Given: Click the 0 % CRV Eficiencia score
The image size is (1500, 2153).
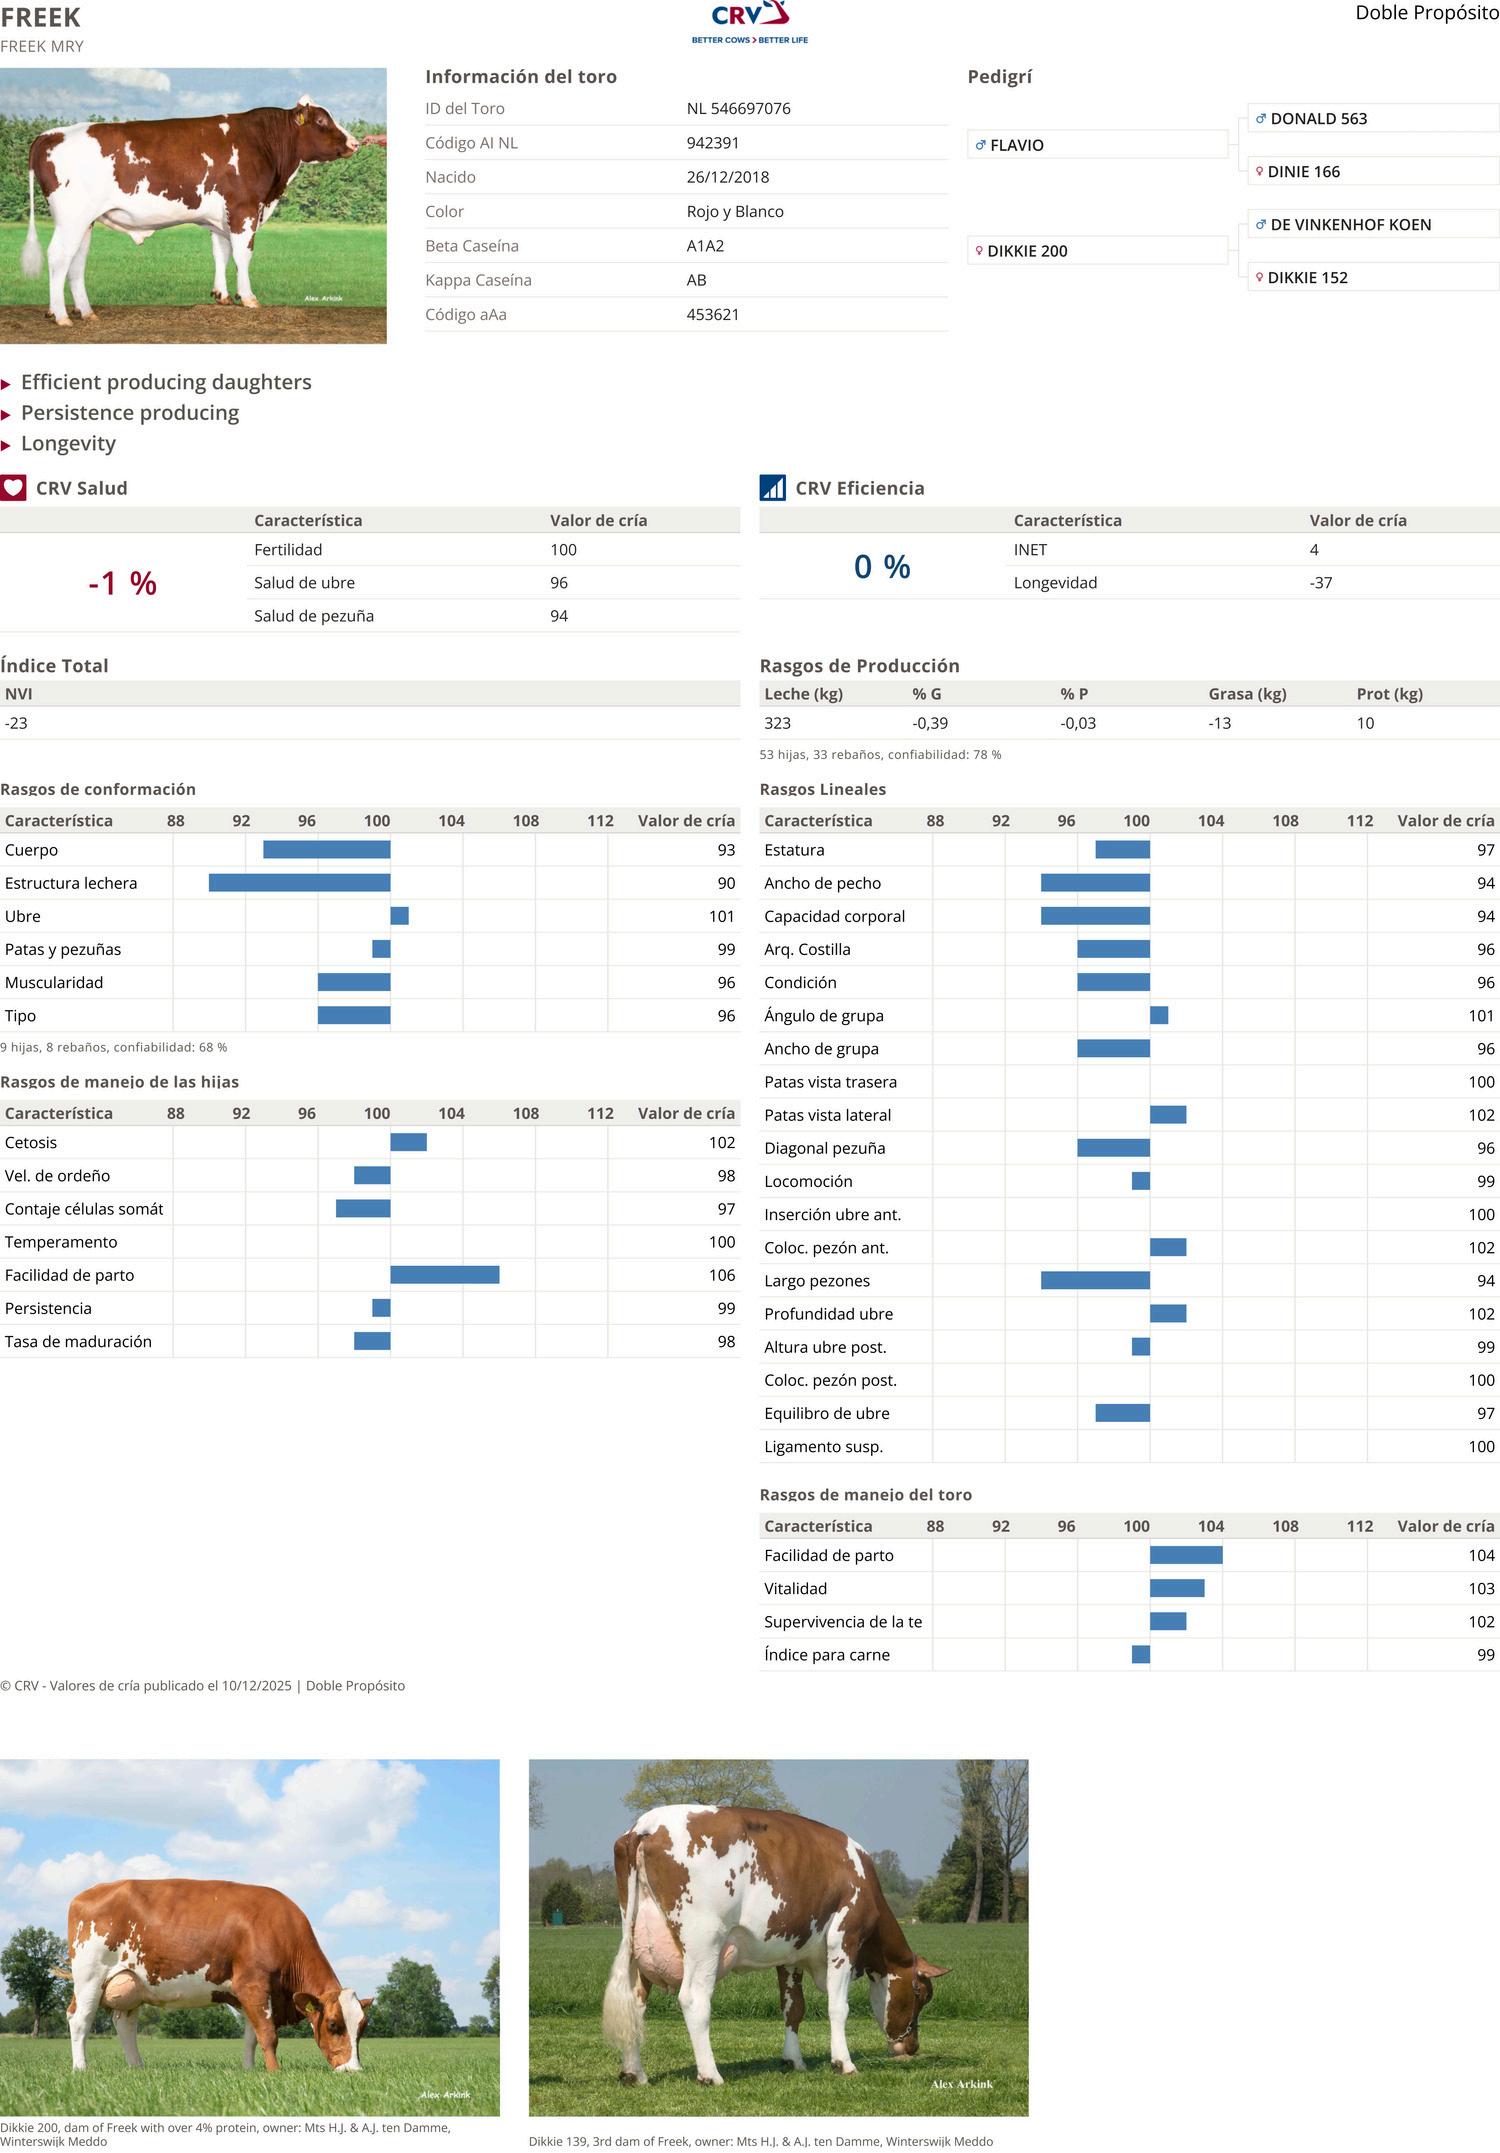Looking at the screenshot, I should [x=882, y=567].
